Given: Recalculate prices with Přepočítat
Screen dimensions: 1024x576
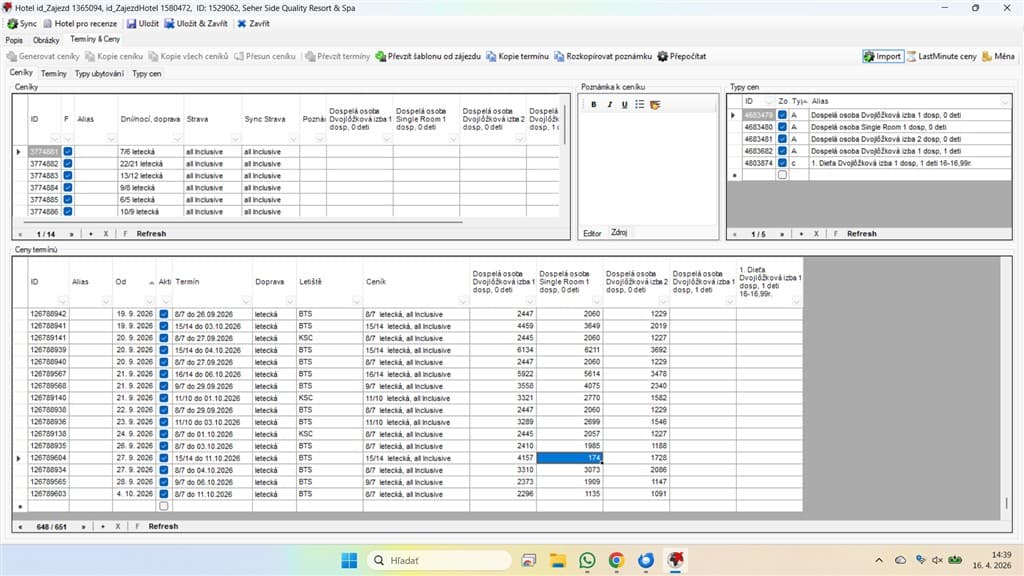Looking at the screenshot, I should click(682, 56).
